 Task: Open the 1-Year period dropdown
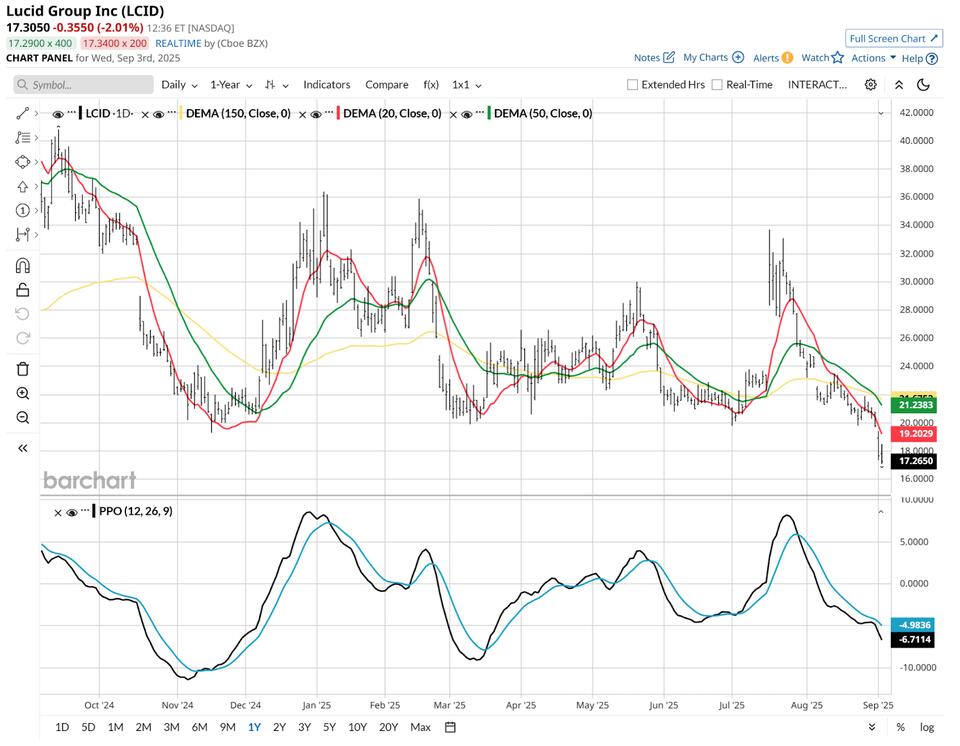click(x=231, y=85)
